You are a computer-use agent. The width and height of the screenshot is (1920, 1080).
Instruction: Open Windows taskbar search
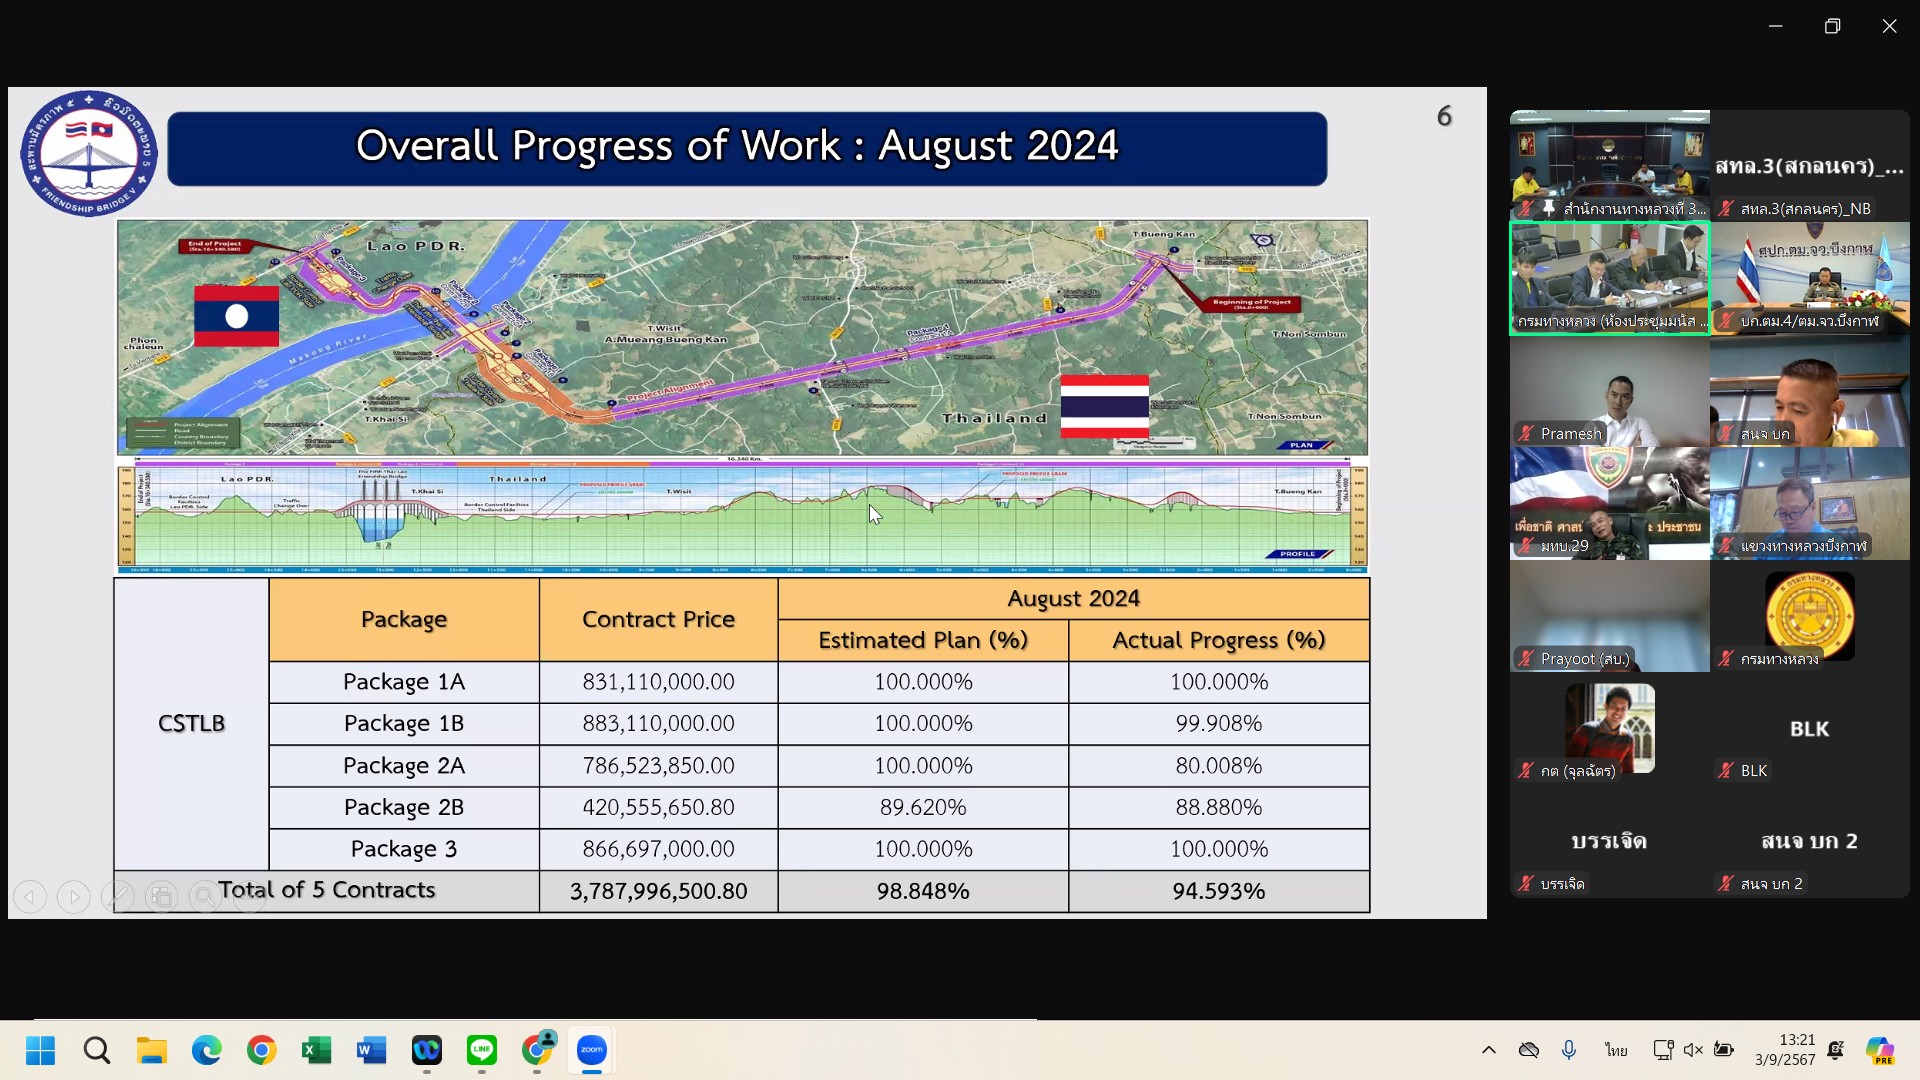coord(97,1050)
